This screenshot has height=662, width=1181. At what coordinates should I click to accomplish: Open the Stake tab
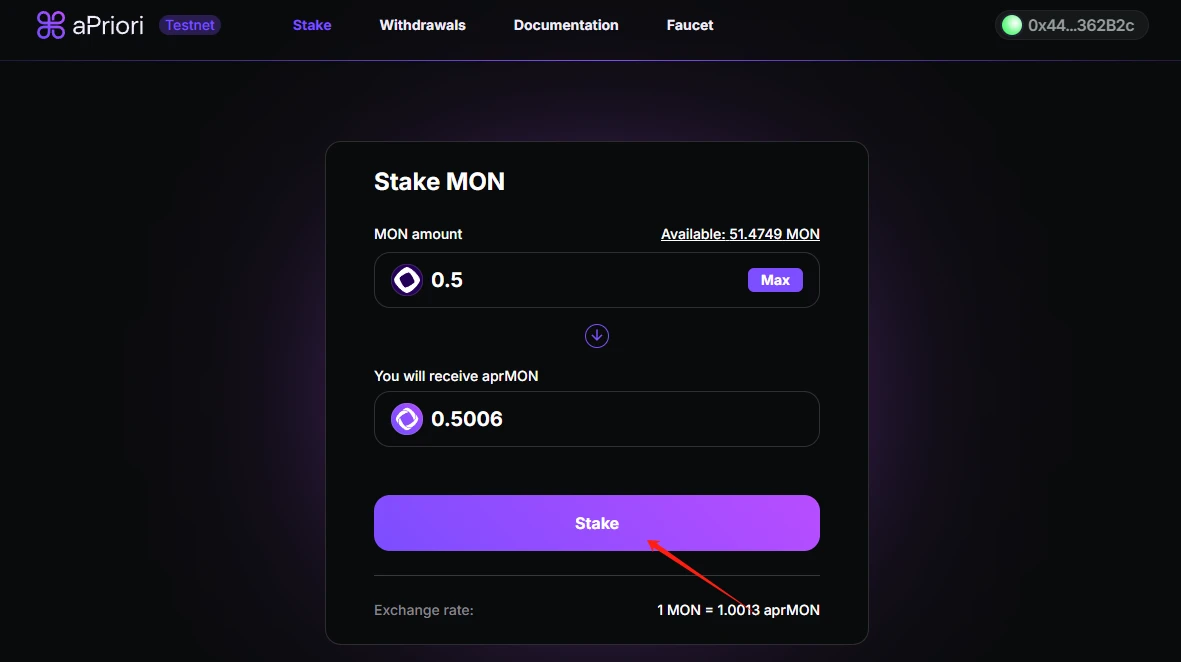pyautogui.click(x=312, y=25)
